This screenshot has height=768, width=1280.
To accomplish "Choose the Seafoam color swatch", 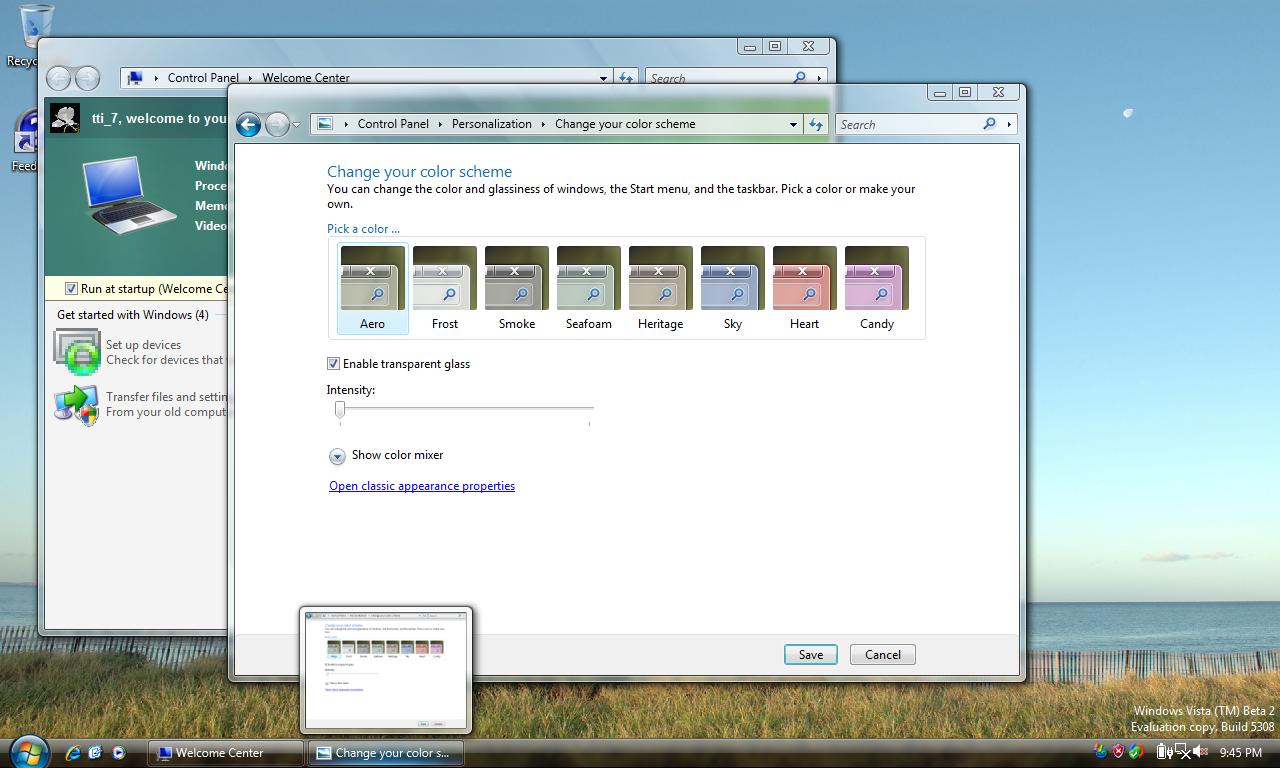I will tap(589, 288).
